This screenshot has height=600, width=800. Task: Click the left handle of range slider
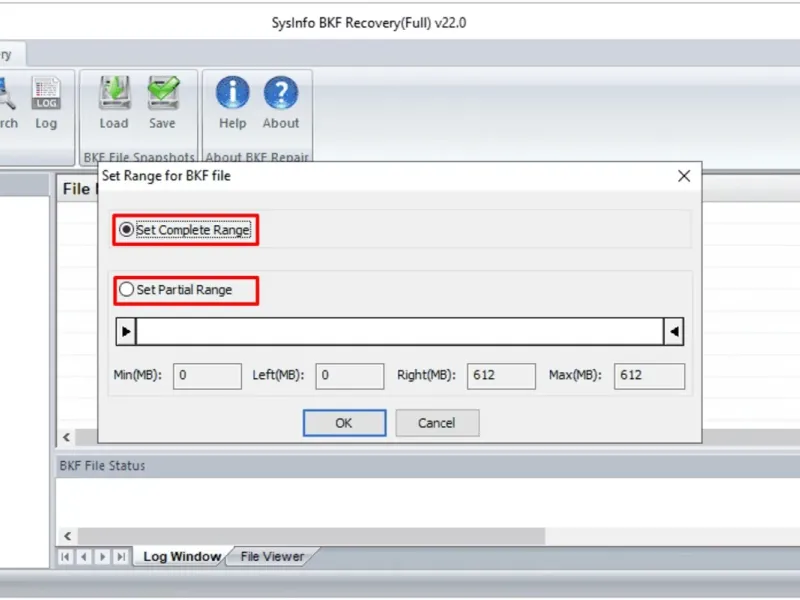(x=126, y=332)
